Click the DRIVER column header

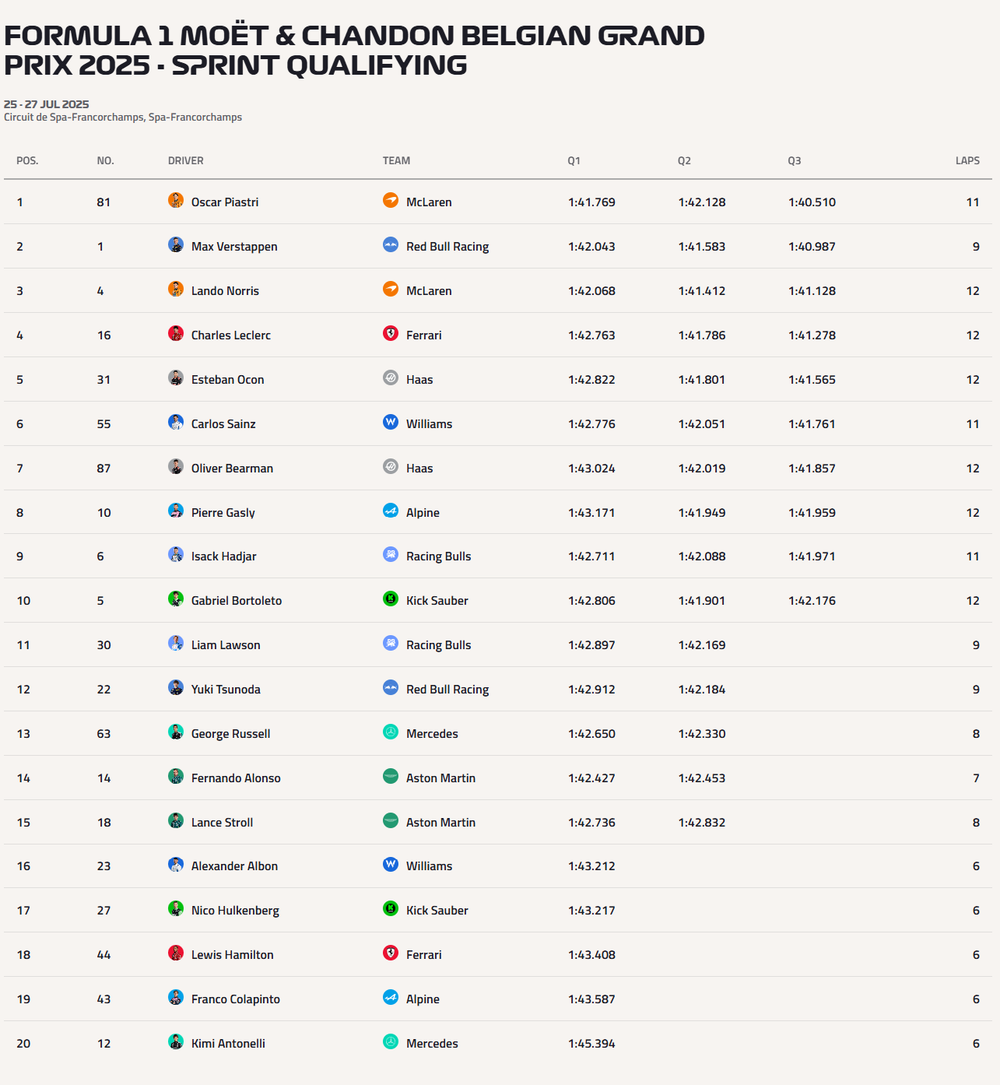pos(186,161)
